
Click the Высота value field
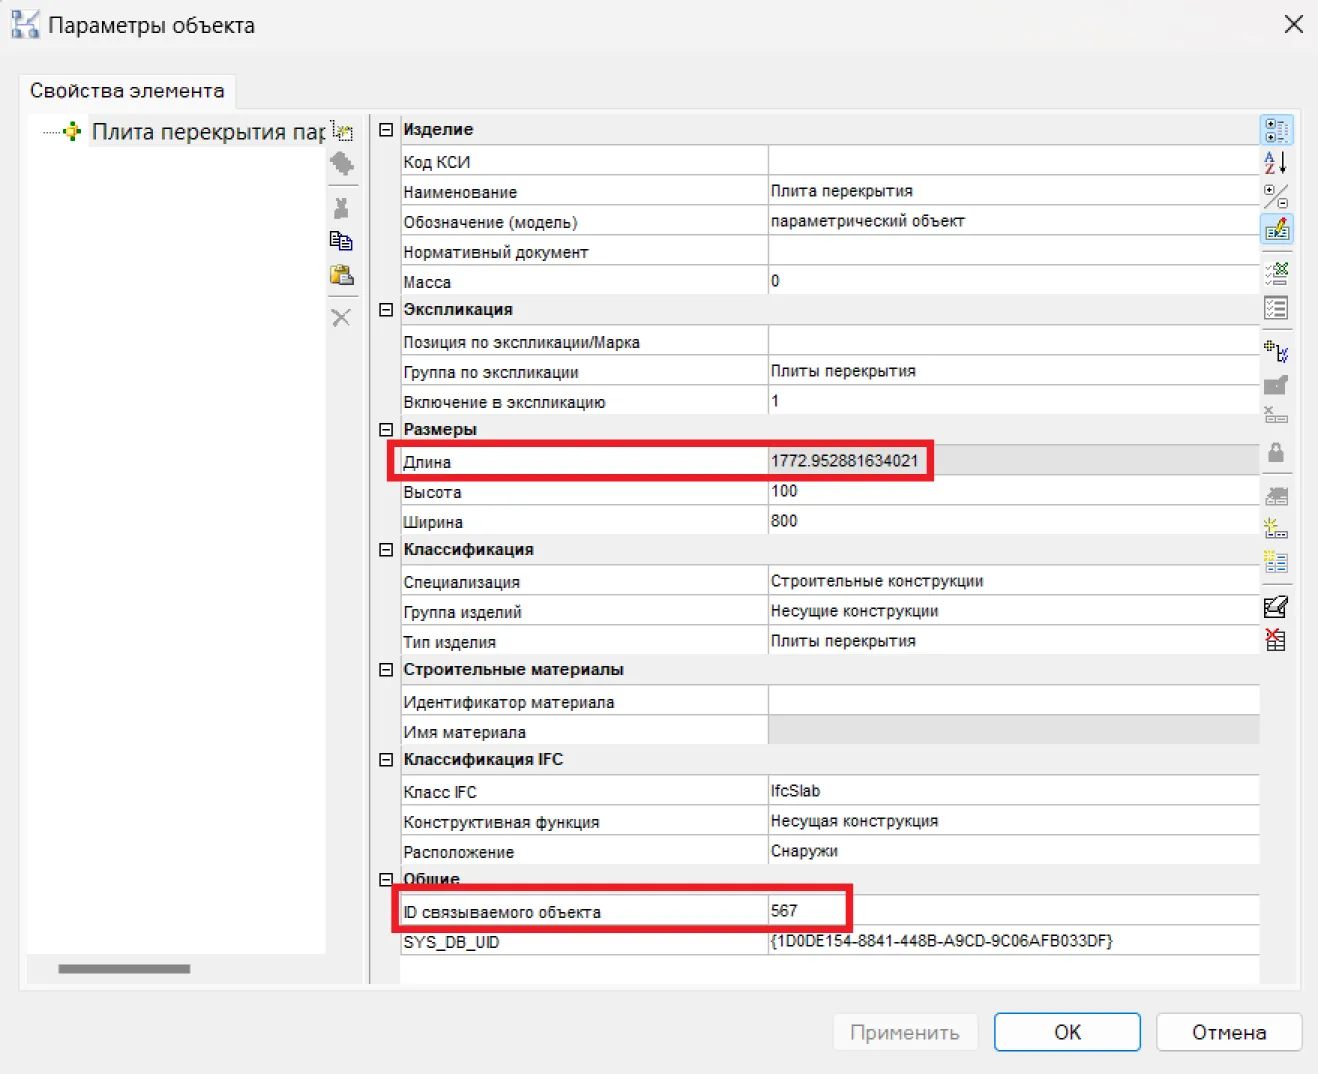click(1010, 491)
